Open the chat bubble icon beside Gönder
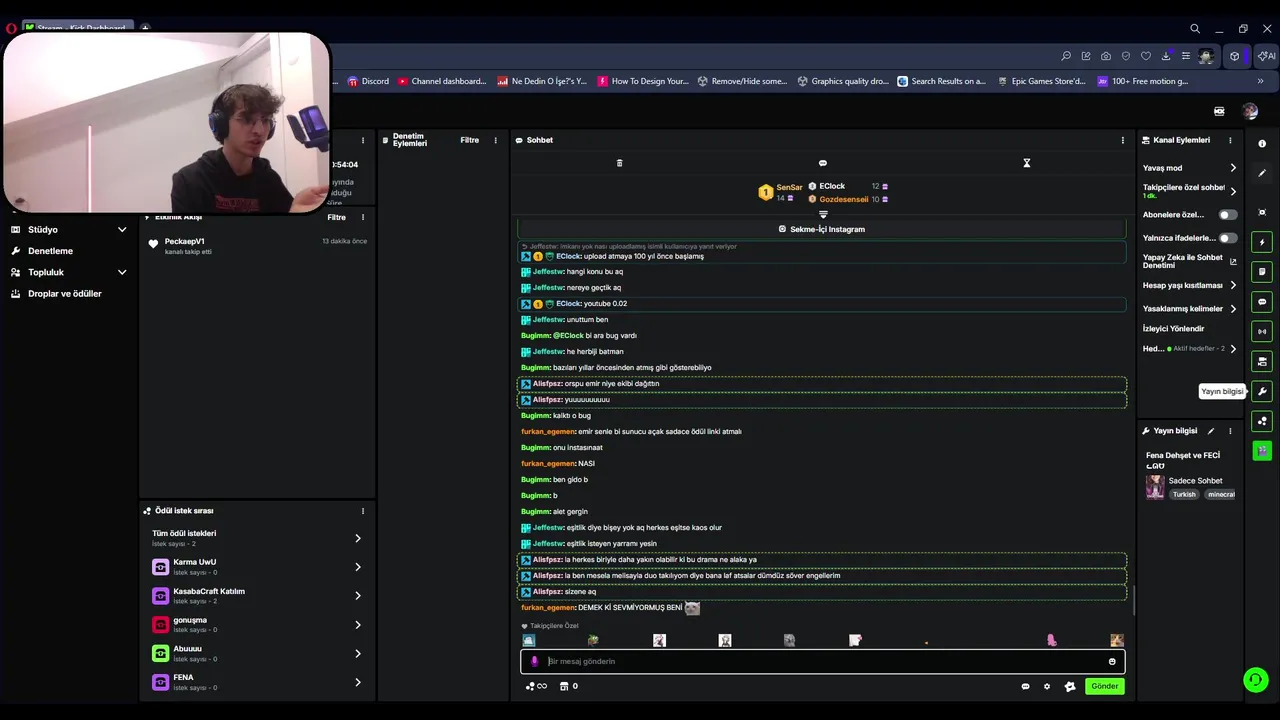The height and width of the screenshot is (720, 1280). tap(1025, 686)
